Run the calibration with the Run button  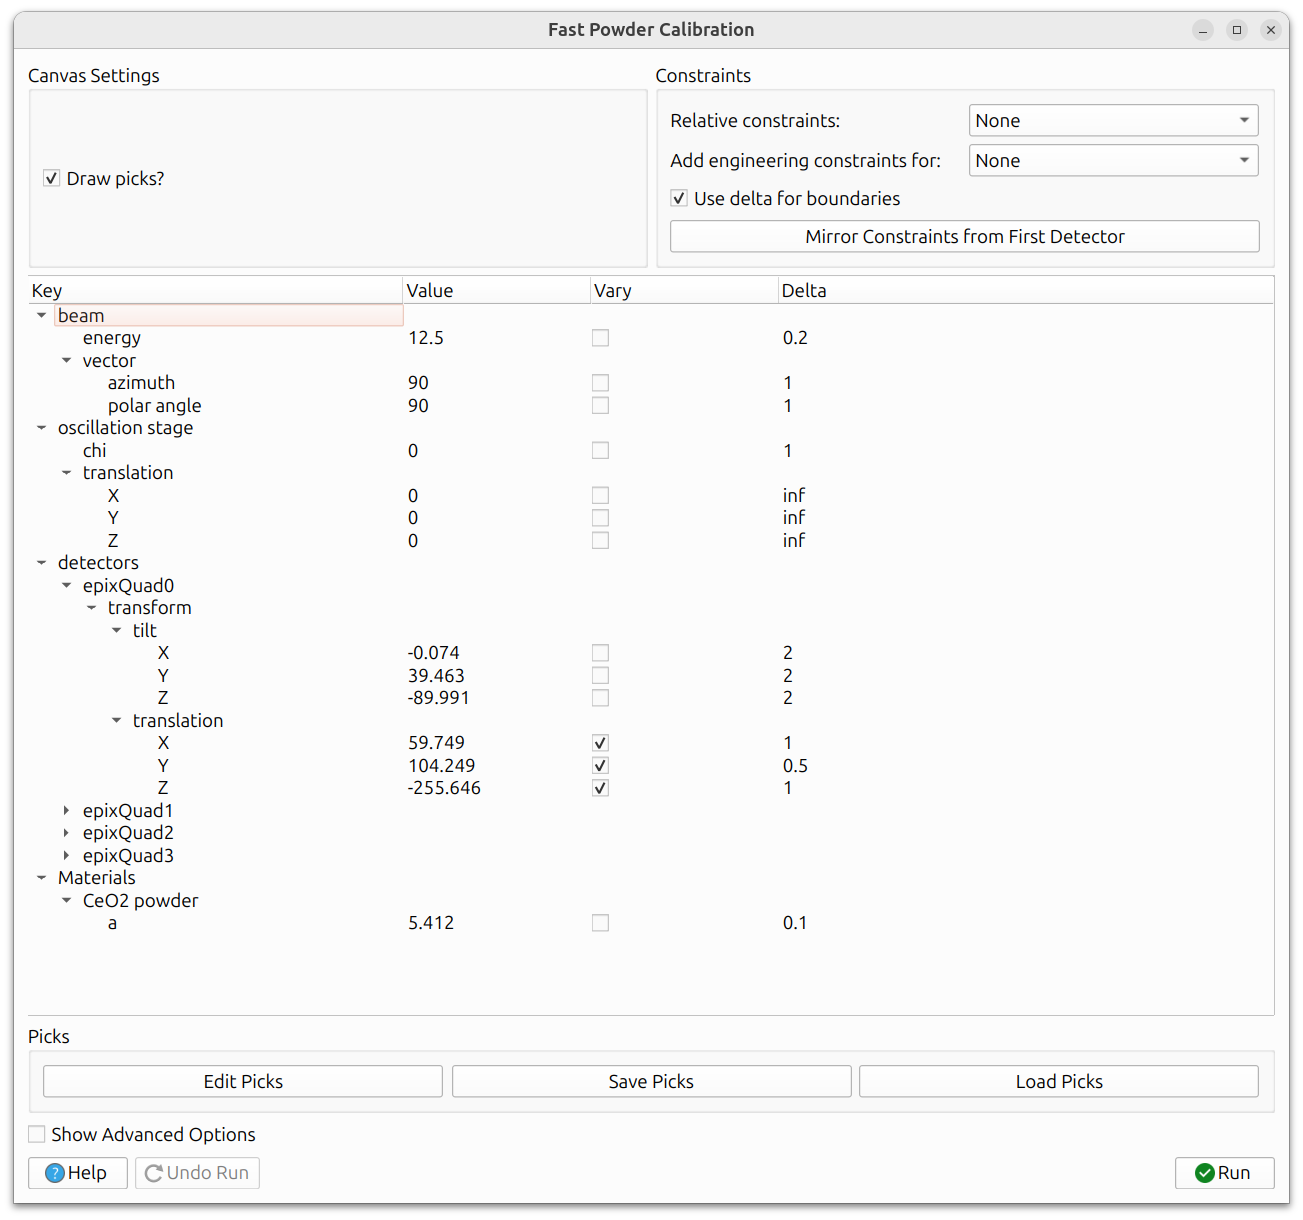tap(1224, 1173)
